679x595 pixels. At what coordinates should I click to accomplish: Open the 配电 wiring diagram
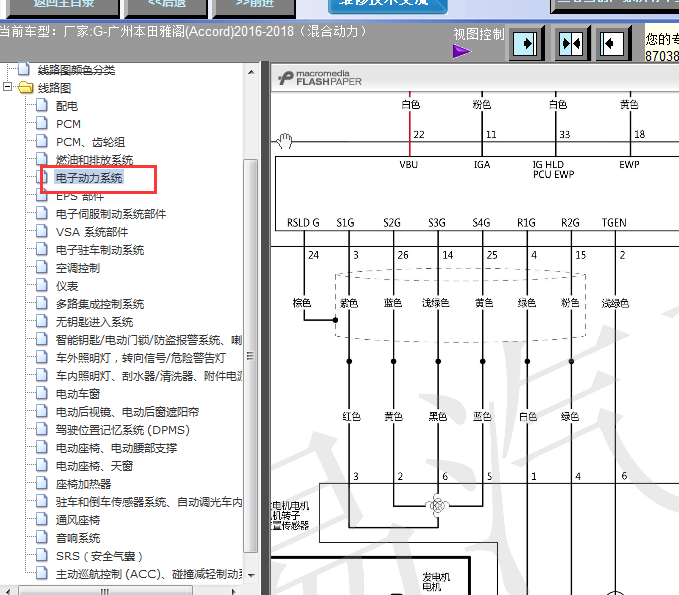click(67, 106)
